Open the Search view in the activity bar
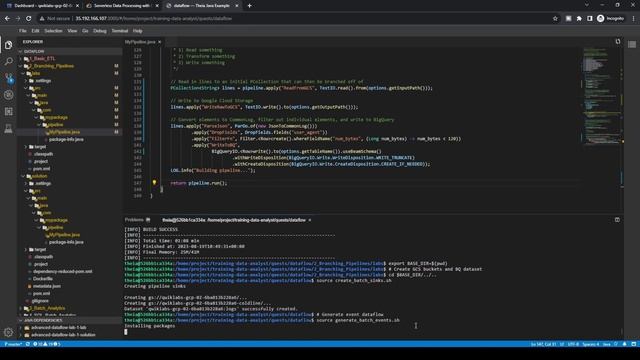 pyautogui.click(x=9, y=62)
